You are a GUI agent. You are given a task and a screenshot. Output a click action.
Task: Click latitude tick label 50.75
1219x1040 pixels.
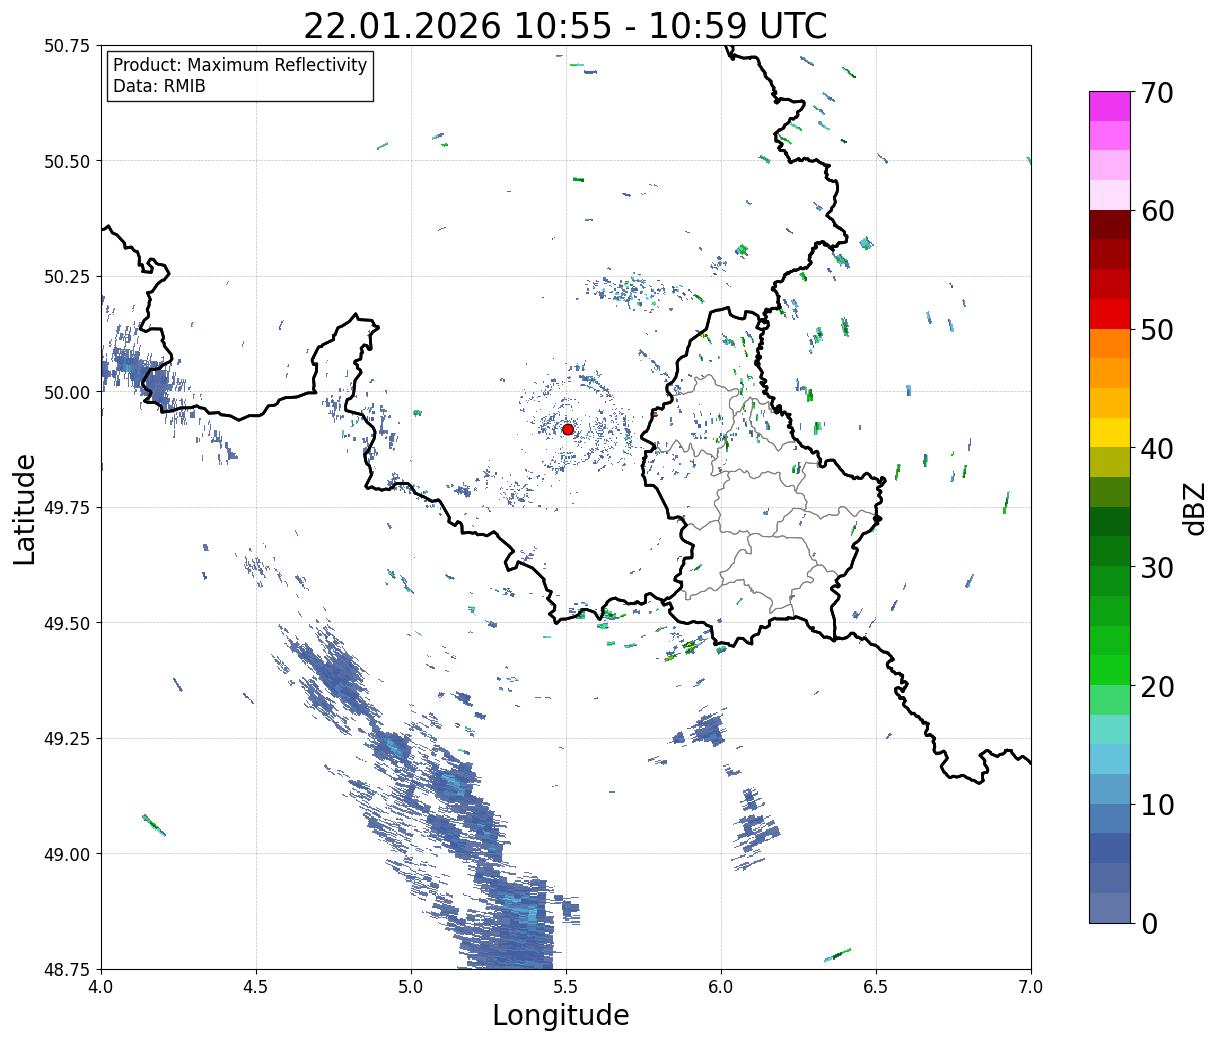click(67, 46)
